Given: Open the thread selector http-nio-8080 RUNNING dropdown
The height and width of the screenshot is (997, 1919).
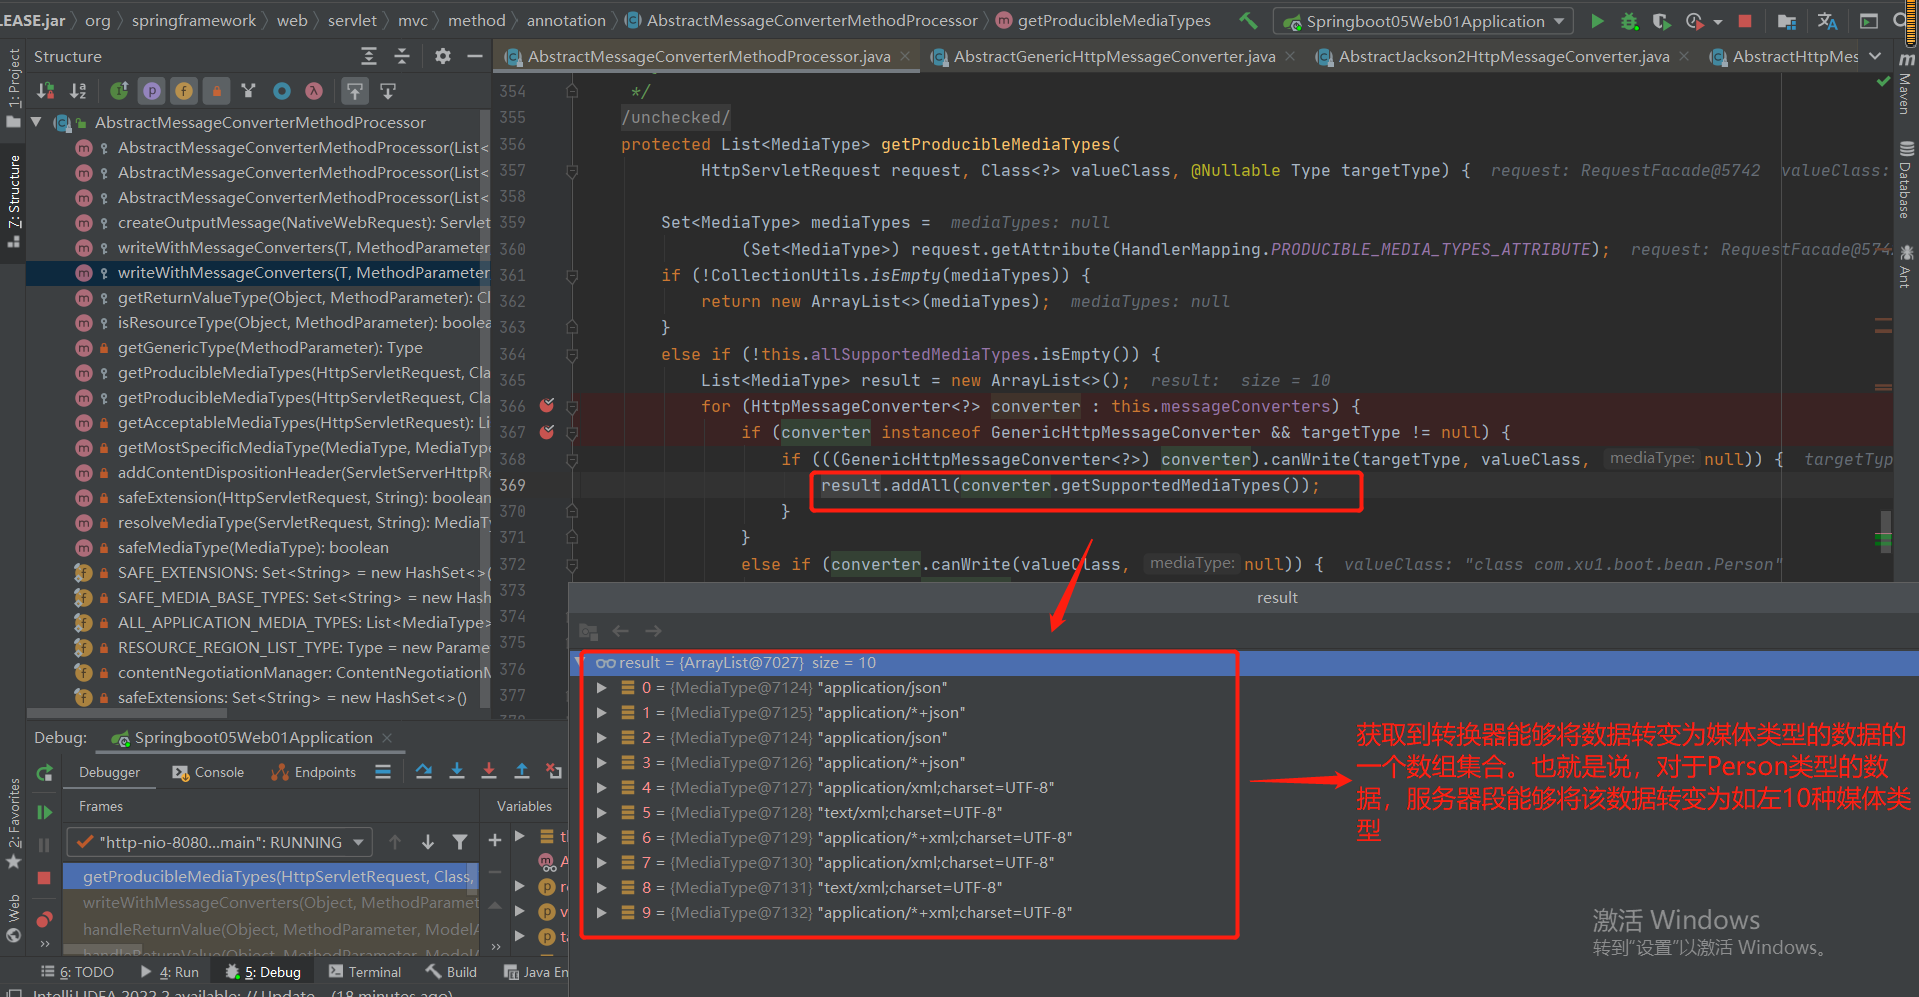Looking at the screenshot, I should 219,842.
